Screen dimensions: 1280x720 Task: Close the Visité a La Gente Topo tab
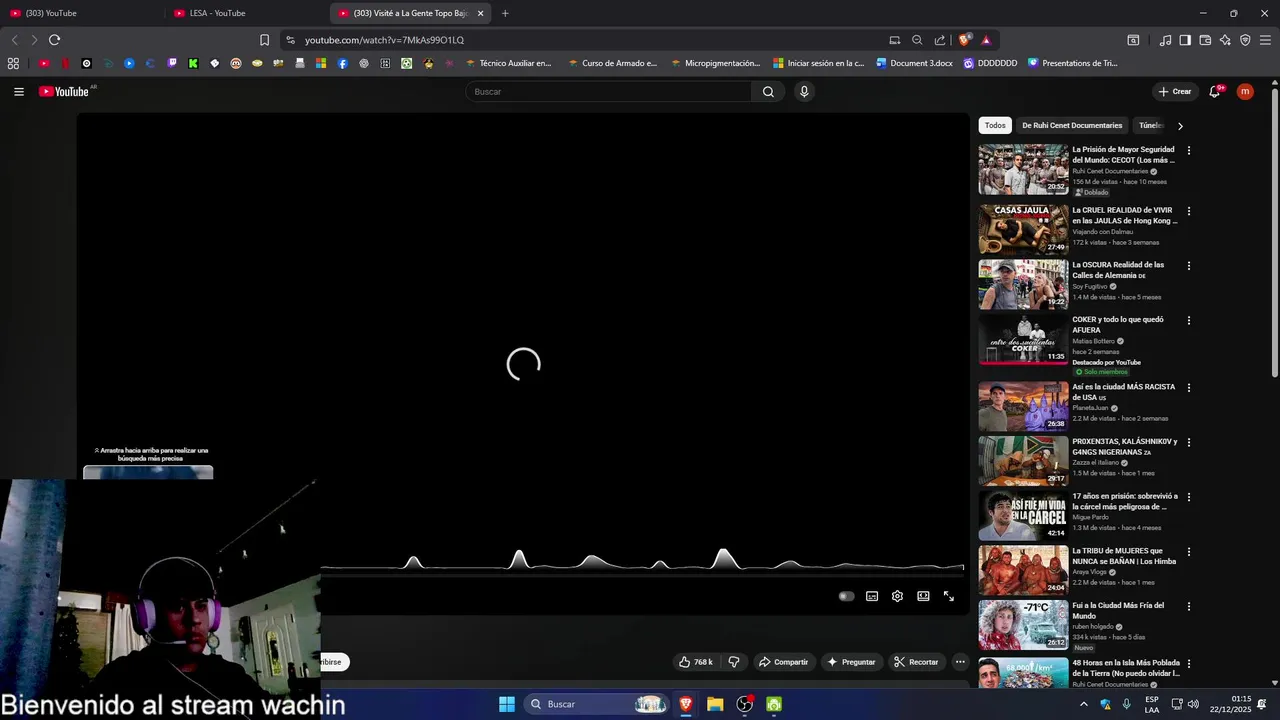coord(480,13)
